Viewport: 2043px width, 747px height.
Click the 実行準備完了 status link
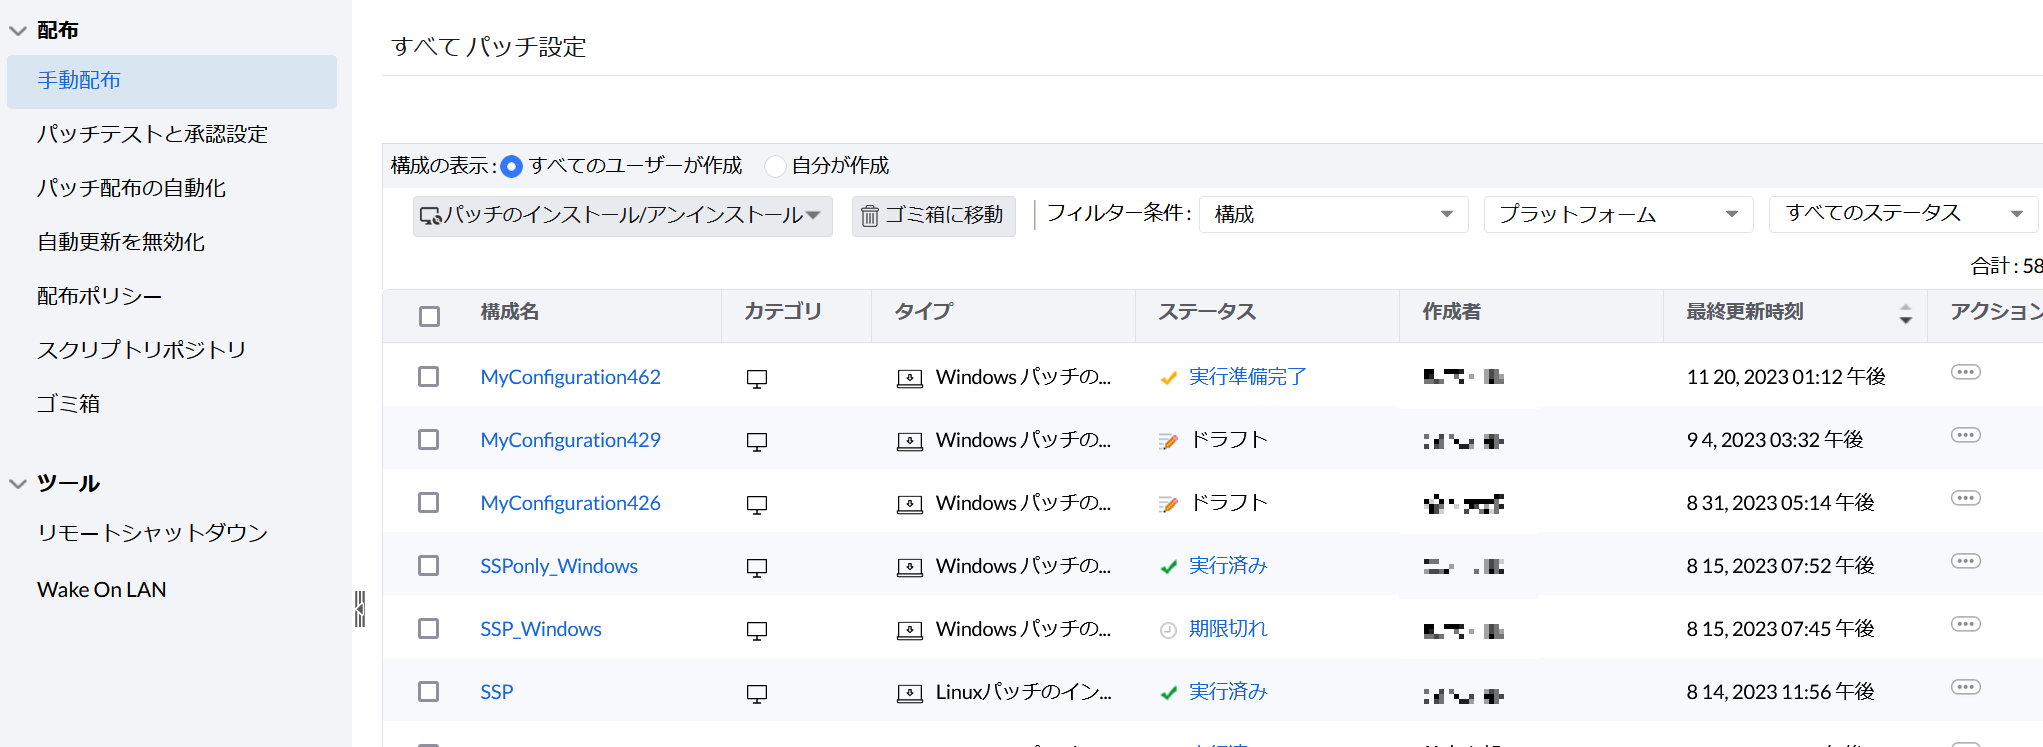point(1247,377)
